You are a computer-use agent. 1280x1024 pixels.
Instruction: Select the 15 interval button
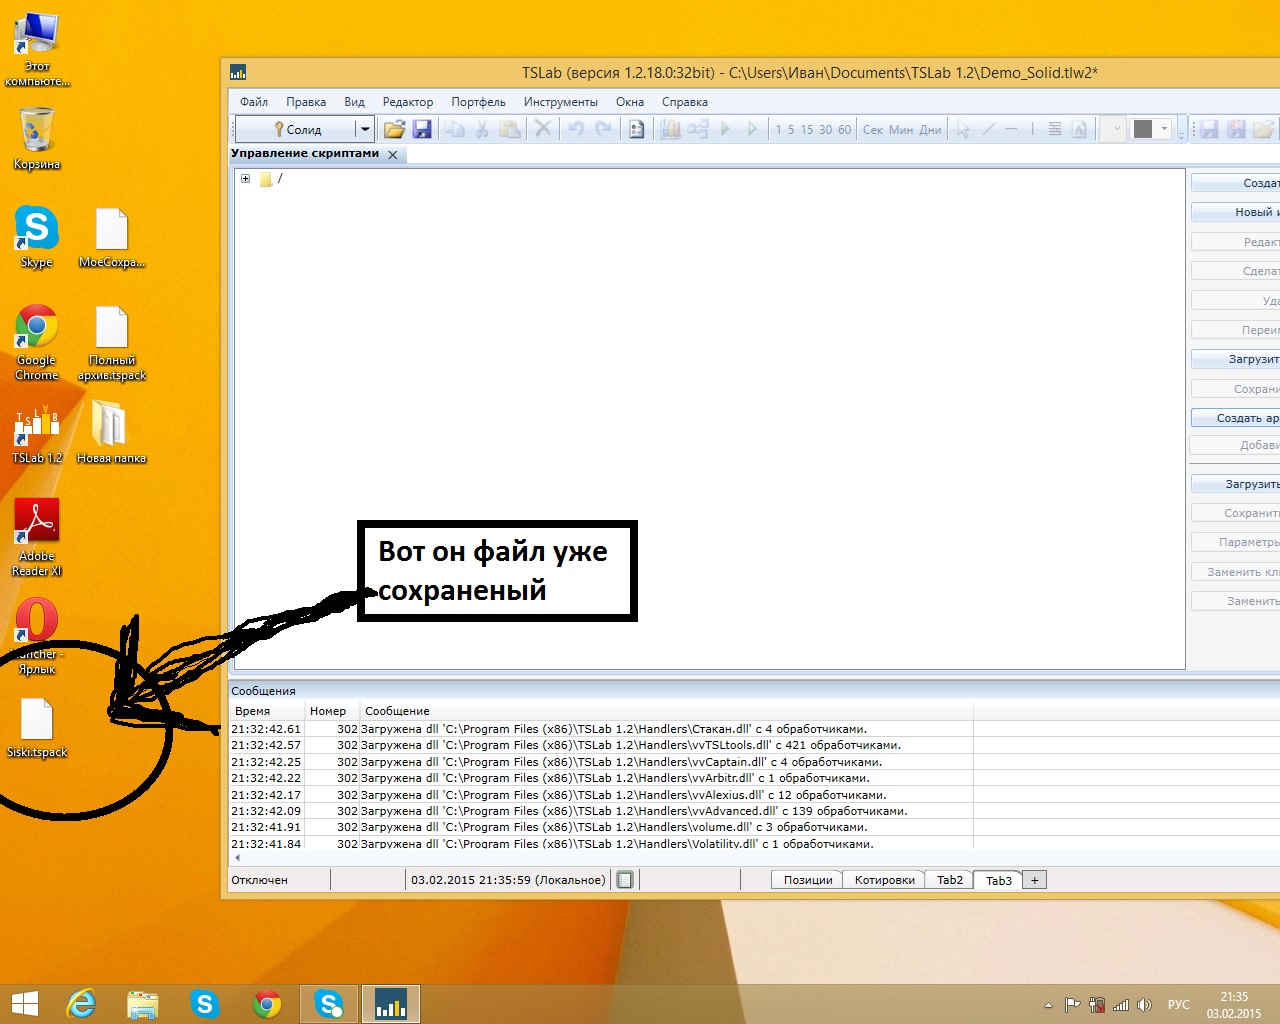tap(807, 130)
